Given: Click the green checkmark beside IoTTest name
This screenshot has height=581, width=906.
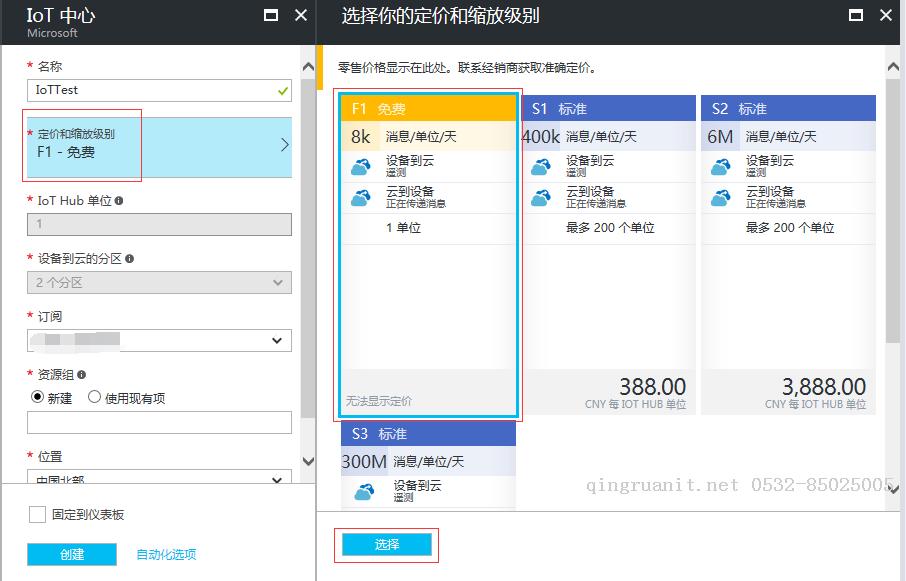Looking at the screenshot, I should click(x=281, y=90).
